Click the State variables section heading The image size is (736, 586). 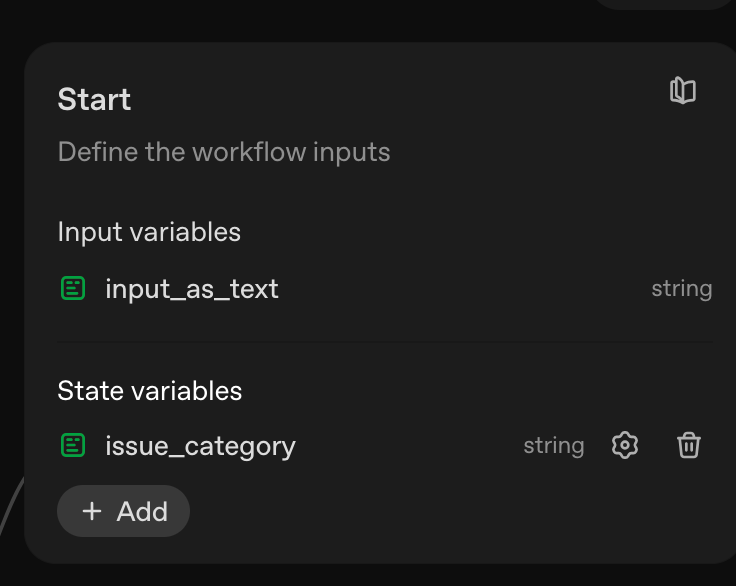pos(150,390)
